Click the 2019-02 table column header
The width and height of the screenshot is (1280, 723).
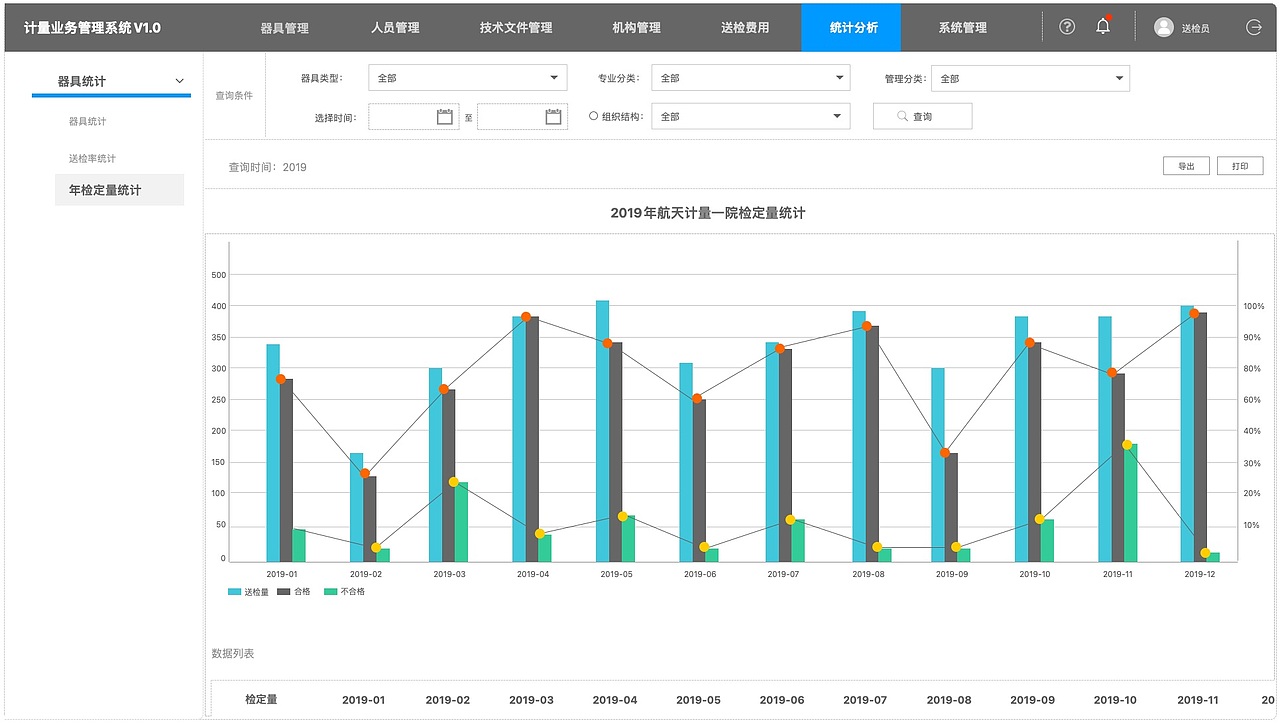pyautogui.click(x=448, y=700)
